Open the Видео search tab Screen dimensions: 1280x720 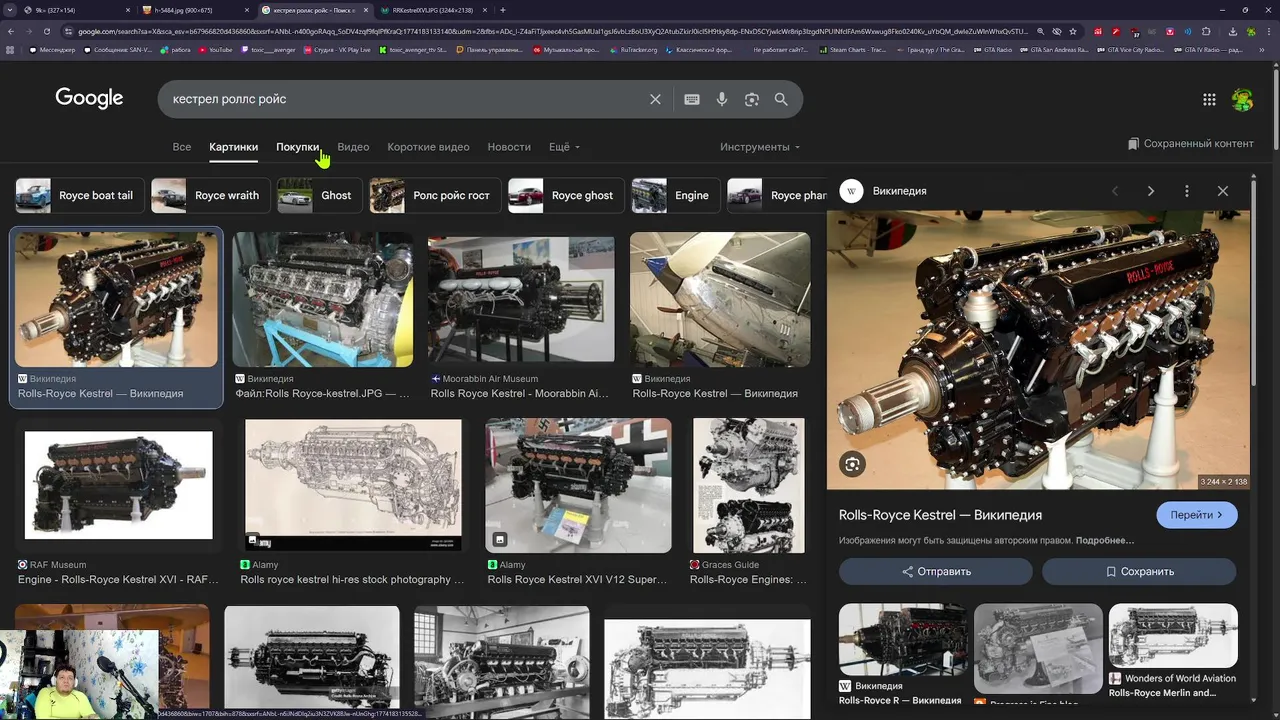tap(353, 147)
